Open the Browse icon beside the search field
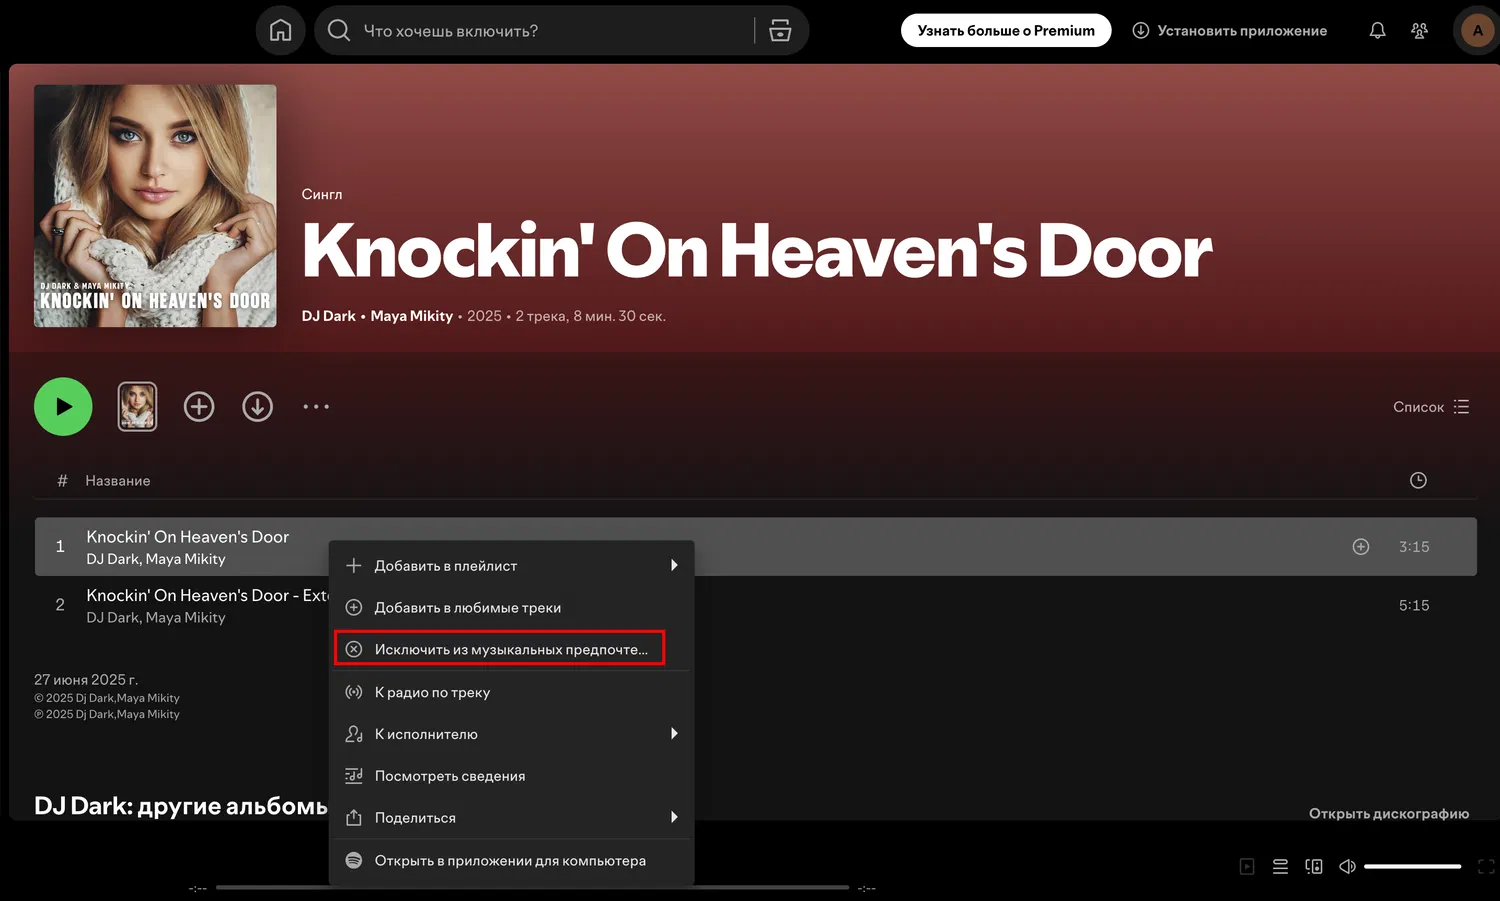The width and height of the screenshot is (1500, 901). pyautogui.click(x=780, y=31)
